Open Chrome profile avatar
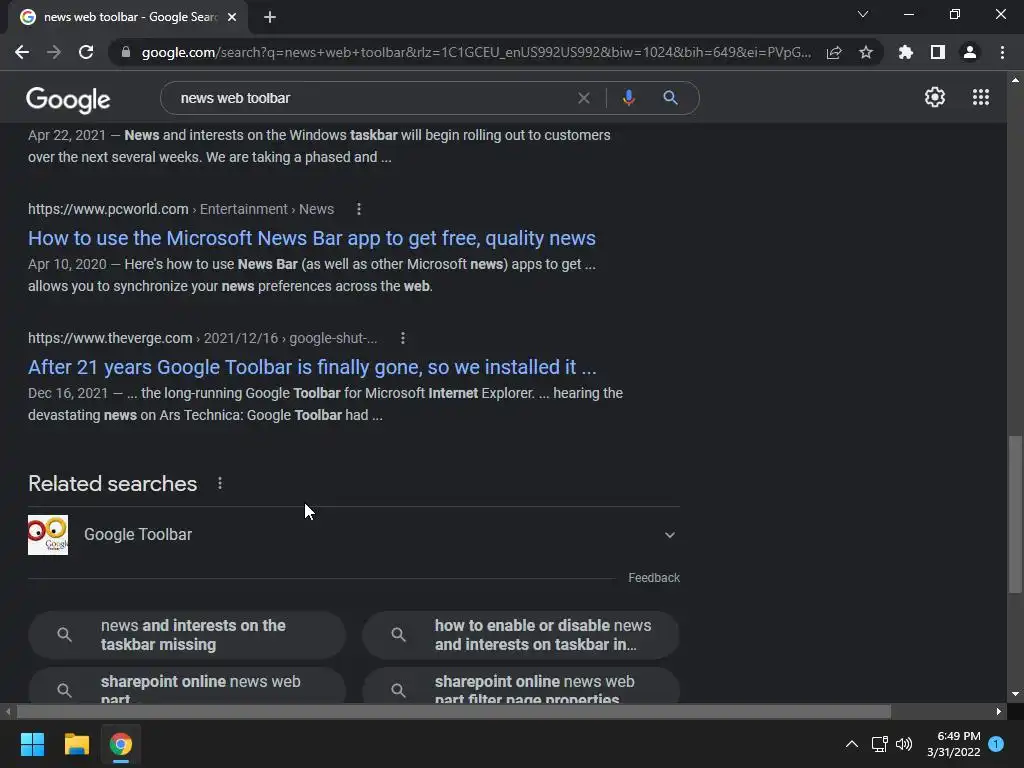 (970, 52)
